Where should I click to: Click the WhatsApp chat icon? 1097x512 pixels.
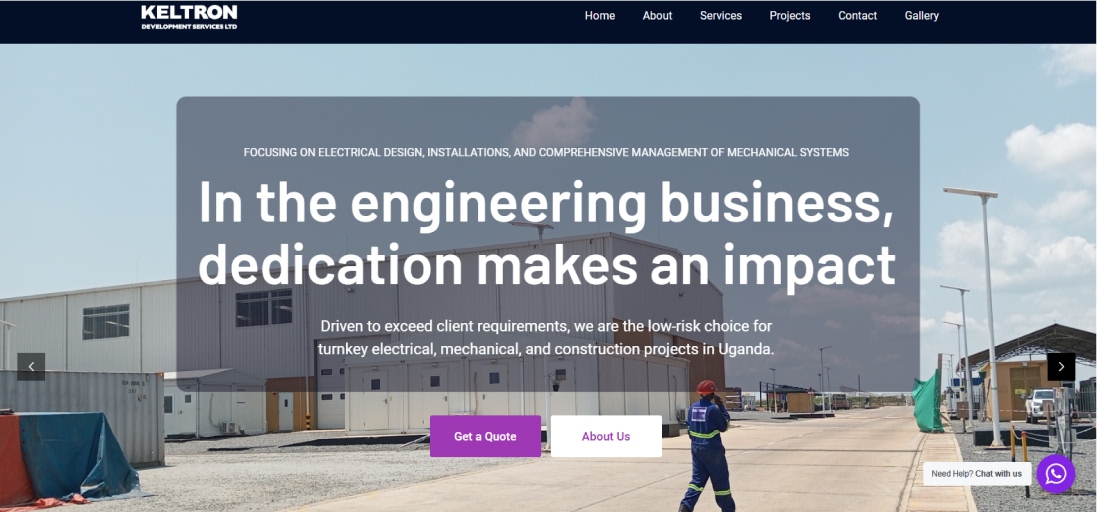(x=1055, y=474)
